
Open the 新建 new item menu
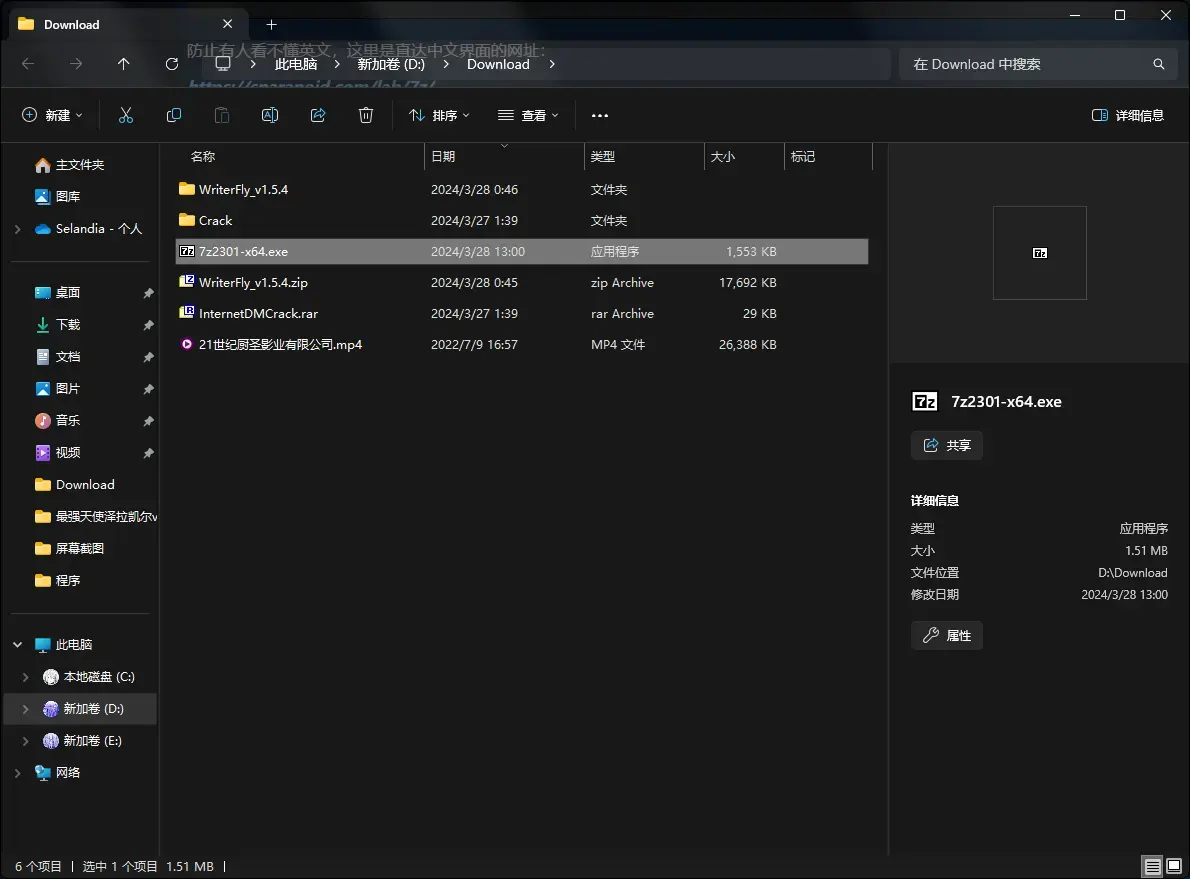coord(52,115)
